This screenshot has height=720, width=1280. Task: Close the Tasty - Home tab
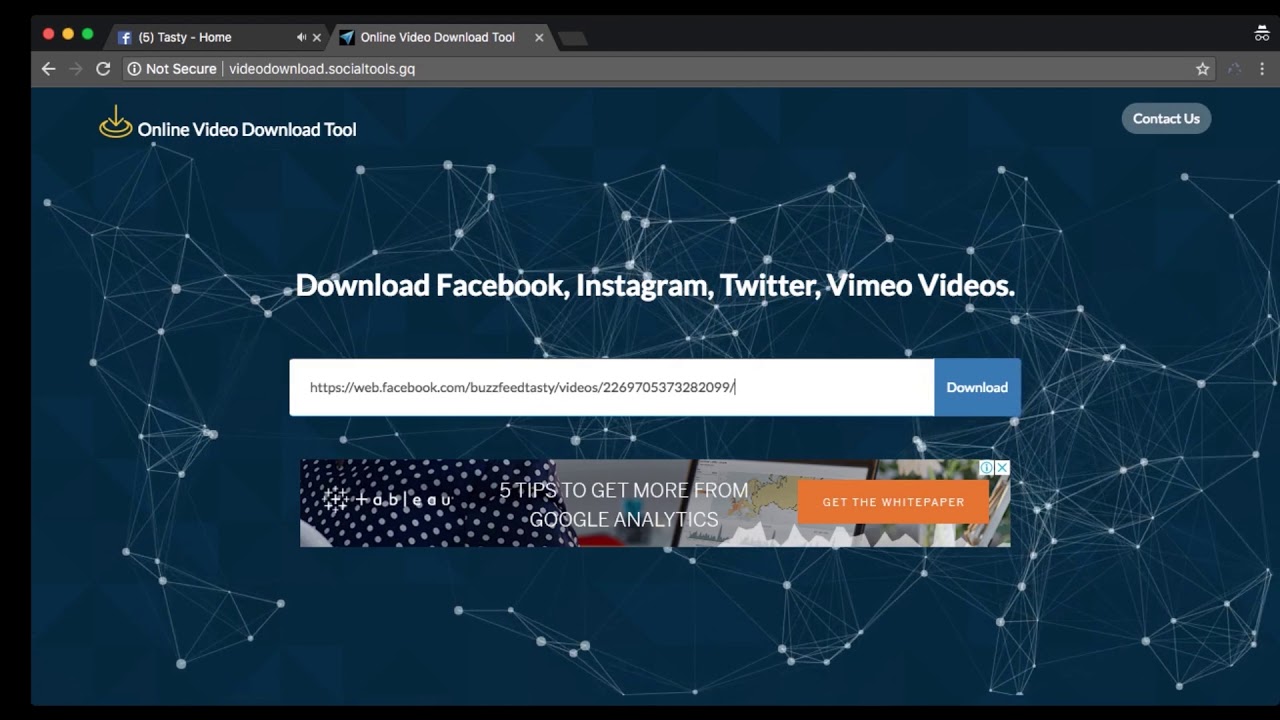(317, 37)
